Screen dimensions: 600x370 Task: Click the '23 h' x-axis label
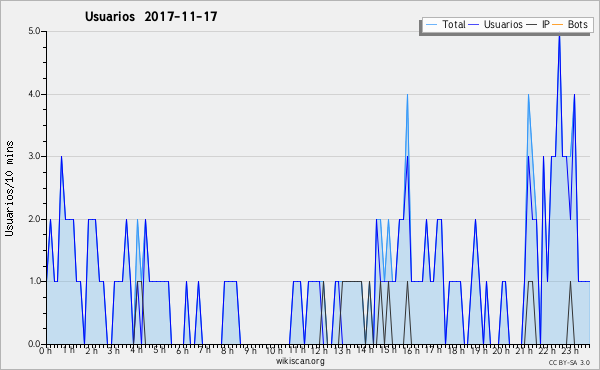(570, 350)
